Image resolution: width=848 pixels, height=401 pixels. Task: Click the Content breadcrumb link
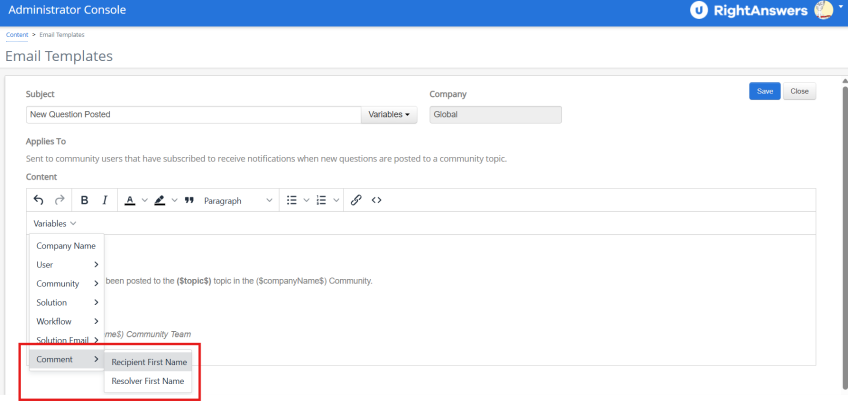[x=16, y=35]
